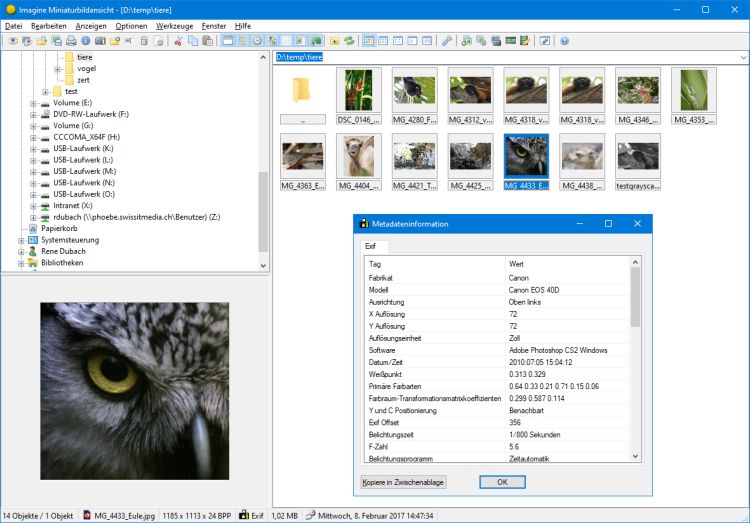
Task: Click the scissors Cut icon in toolbar
Action: [178, 41]
